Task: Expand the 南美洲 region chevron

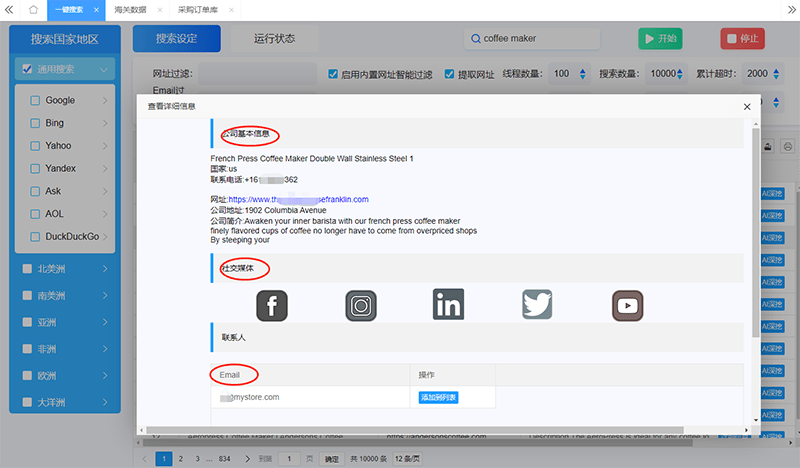Action: 105,295
